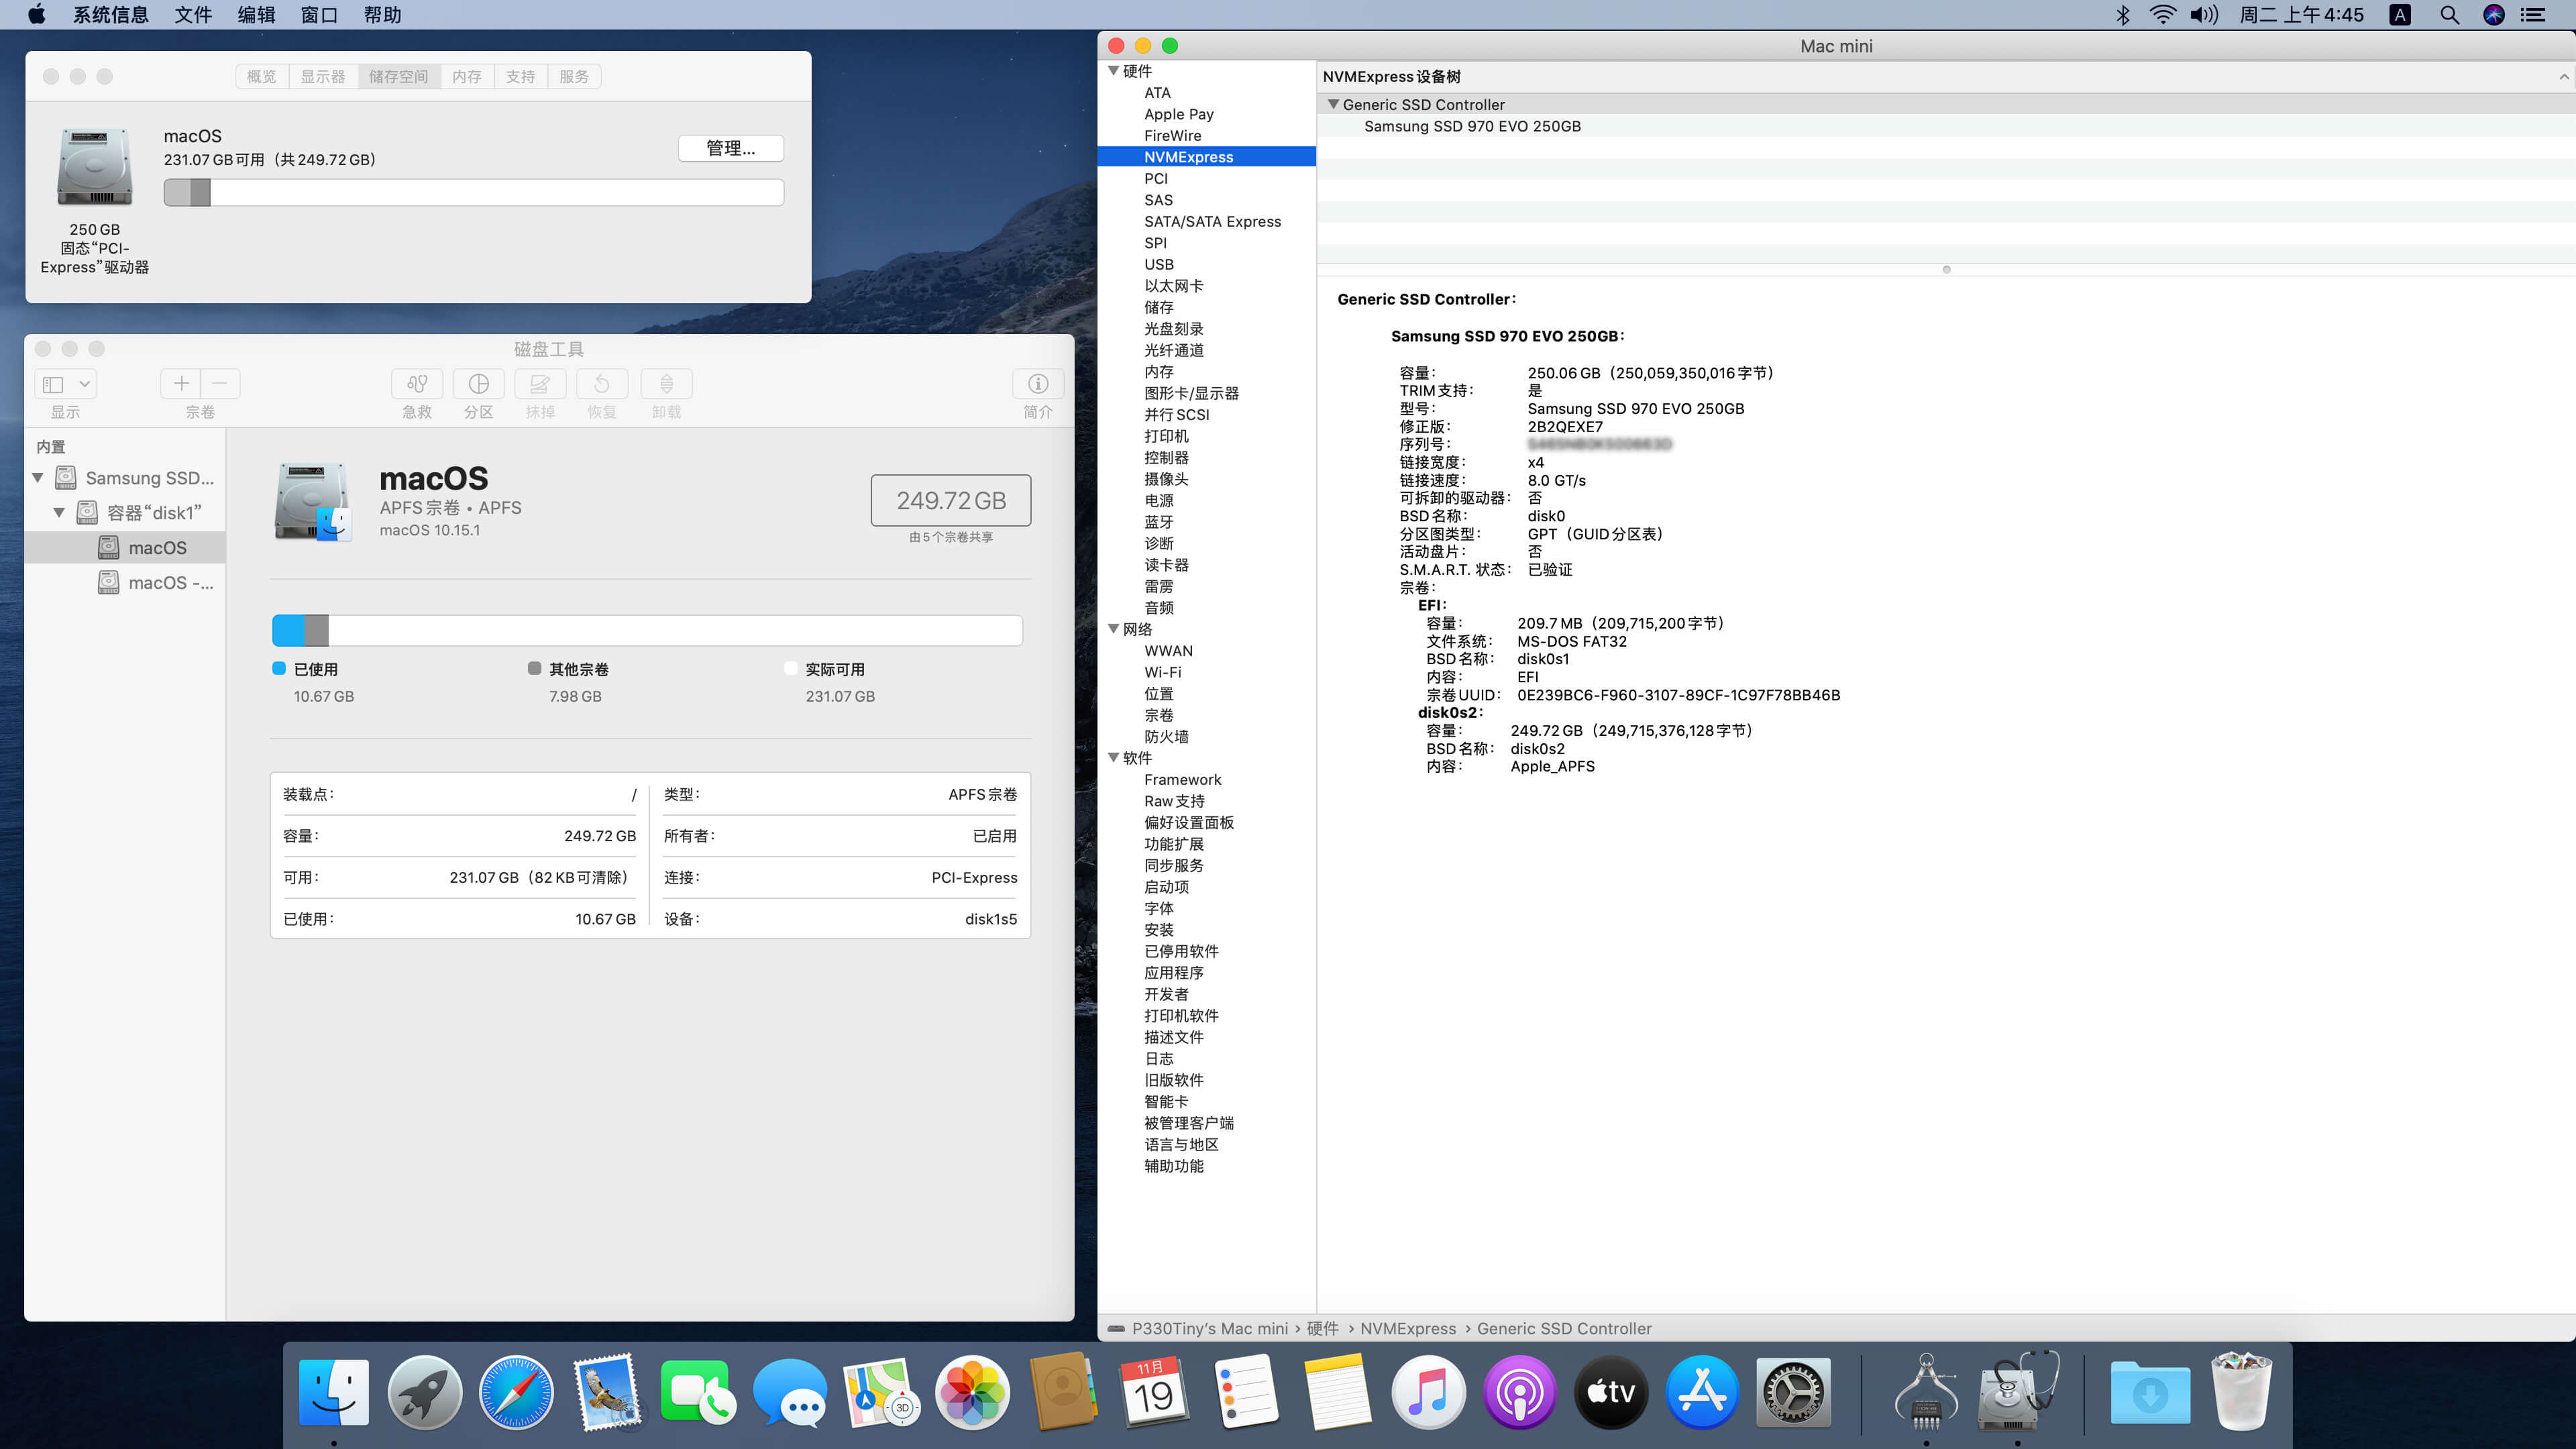Click the add volume plus icon

click(181, 384)
